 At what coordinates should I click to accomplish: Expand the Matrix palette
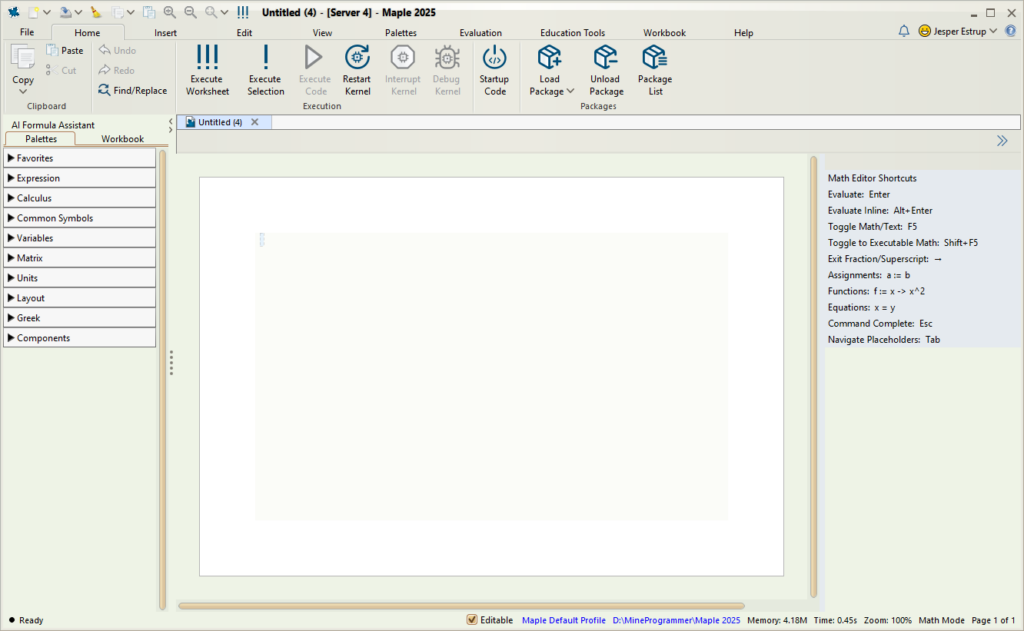click(x=80, y=258)
